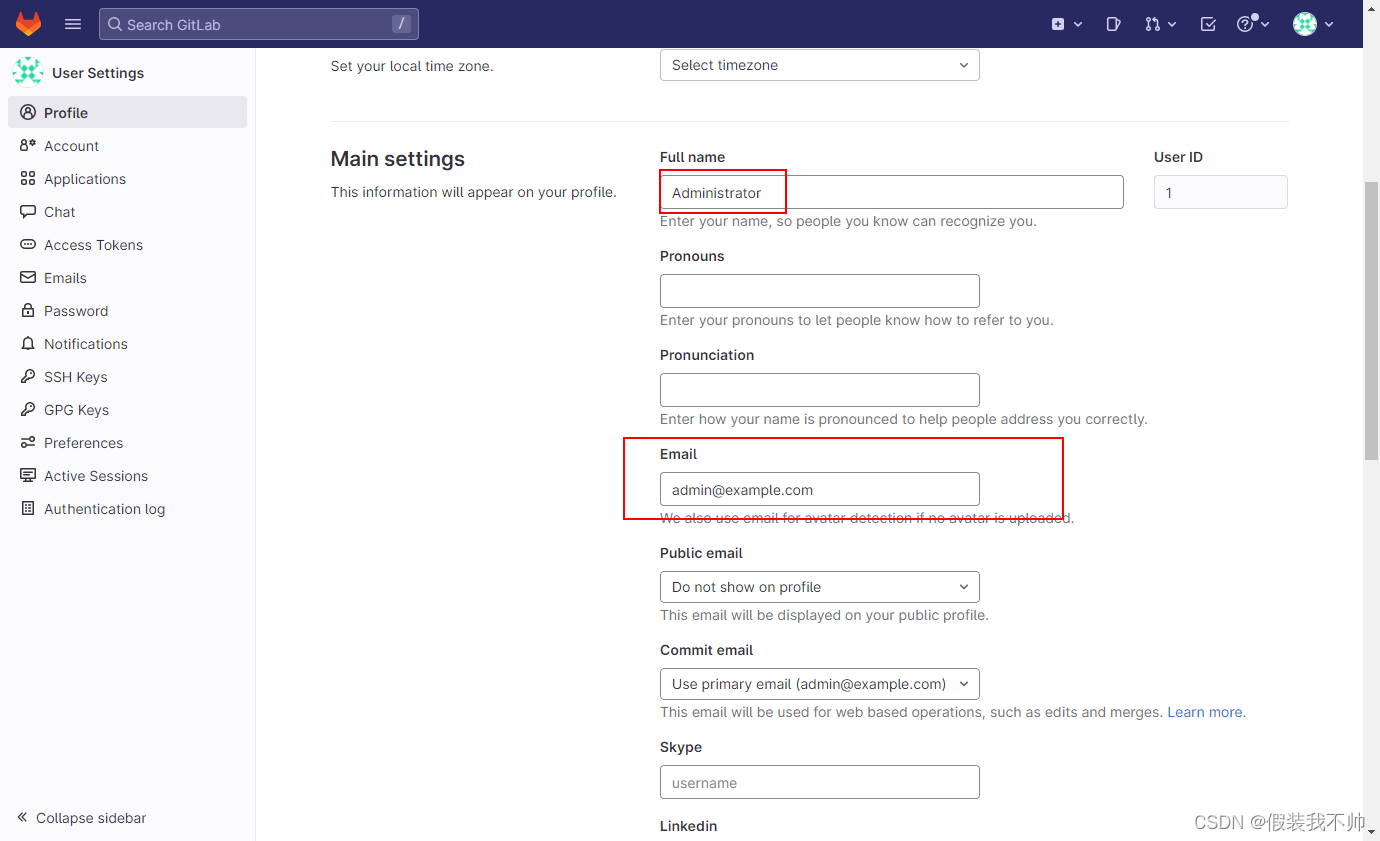This screenshot has height=841, width=1380.
Task: Click the Applications grid icon
Action: pyautogui.click(x=28, y=179)
